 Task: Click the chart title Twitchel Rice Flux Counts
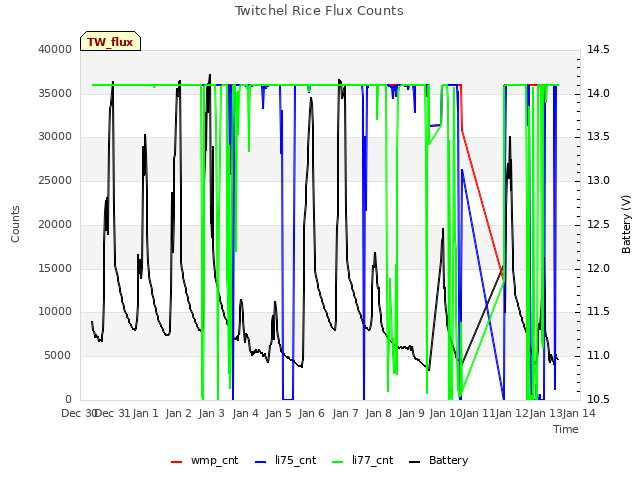(x=319, y=11)
